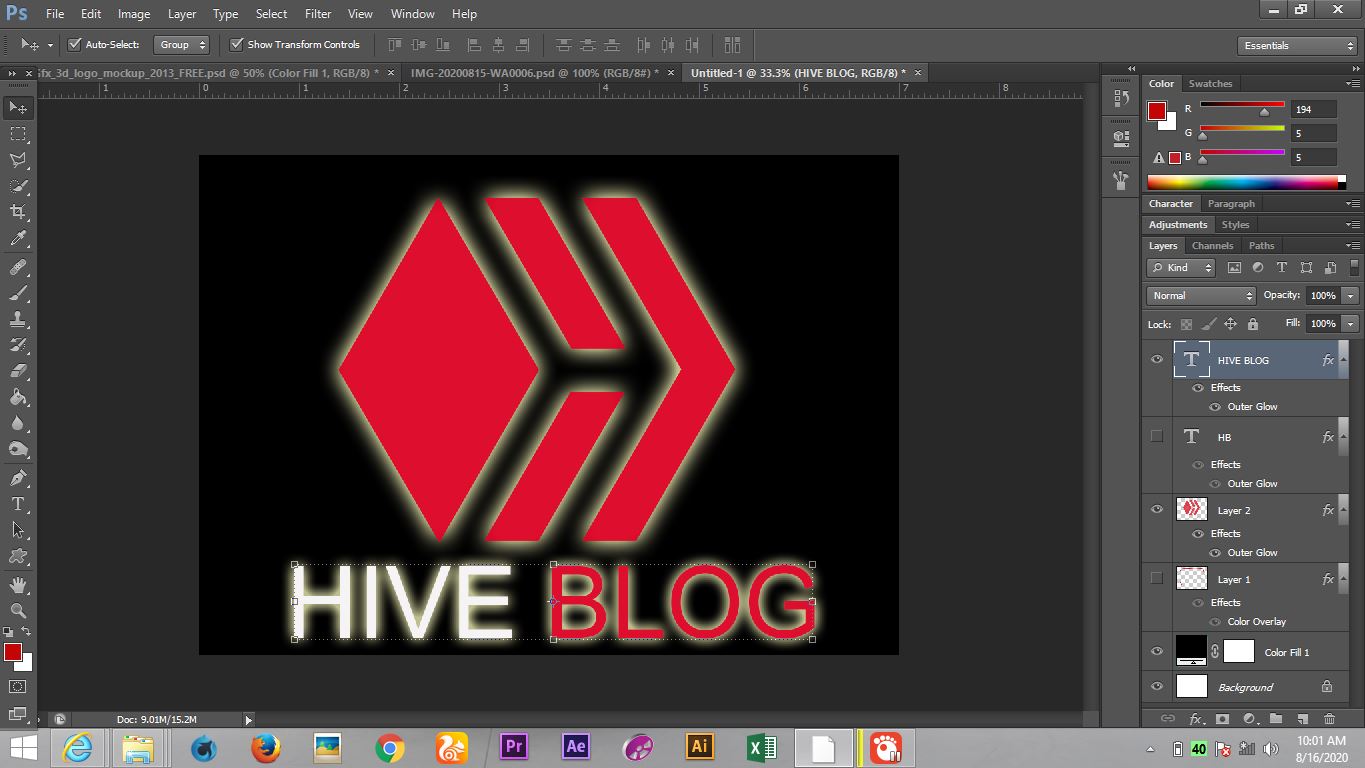Viewport: 1365px width, 768px height.
Task: Click the Link Layers icon
Action: 1167,718
